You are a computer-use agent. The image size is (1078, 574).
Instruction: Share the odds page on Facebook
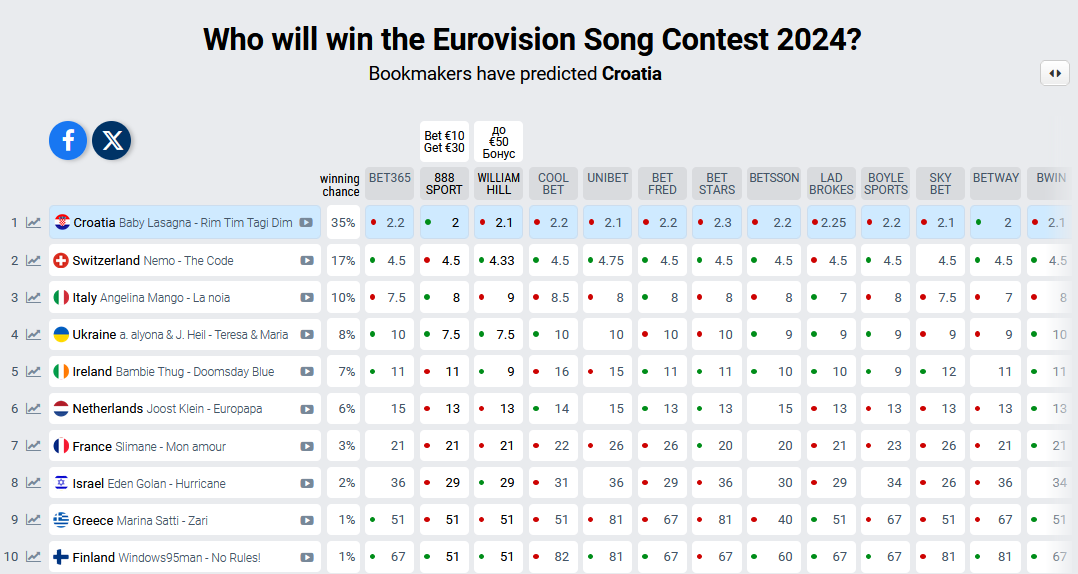68,141
